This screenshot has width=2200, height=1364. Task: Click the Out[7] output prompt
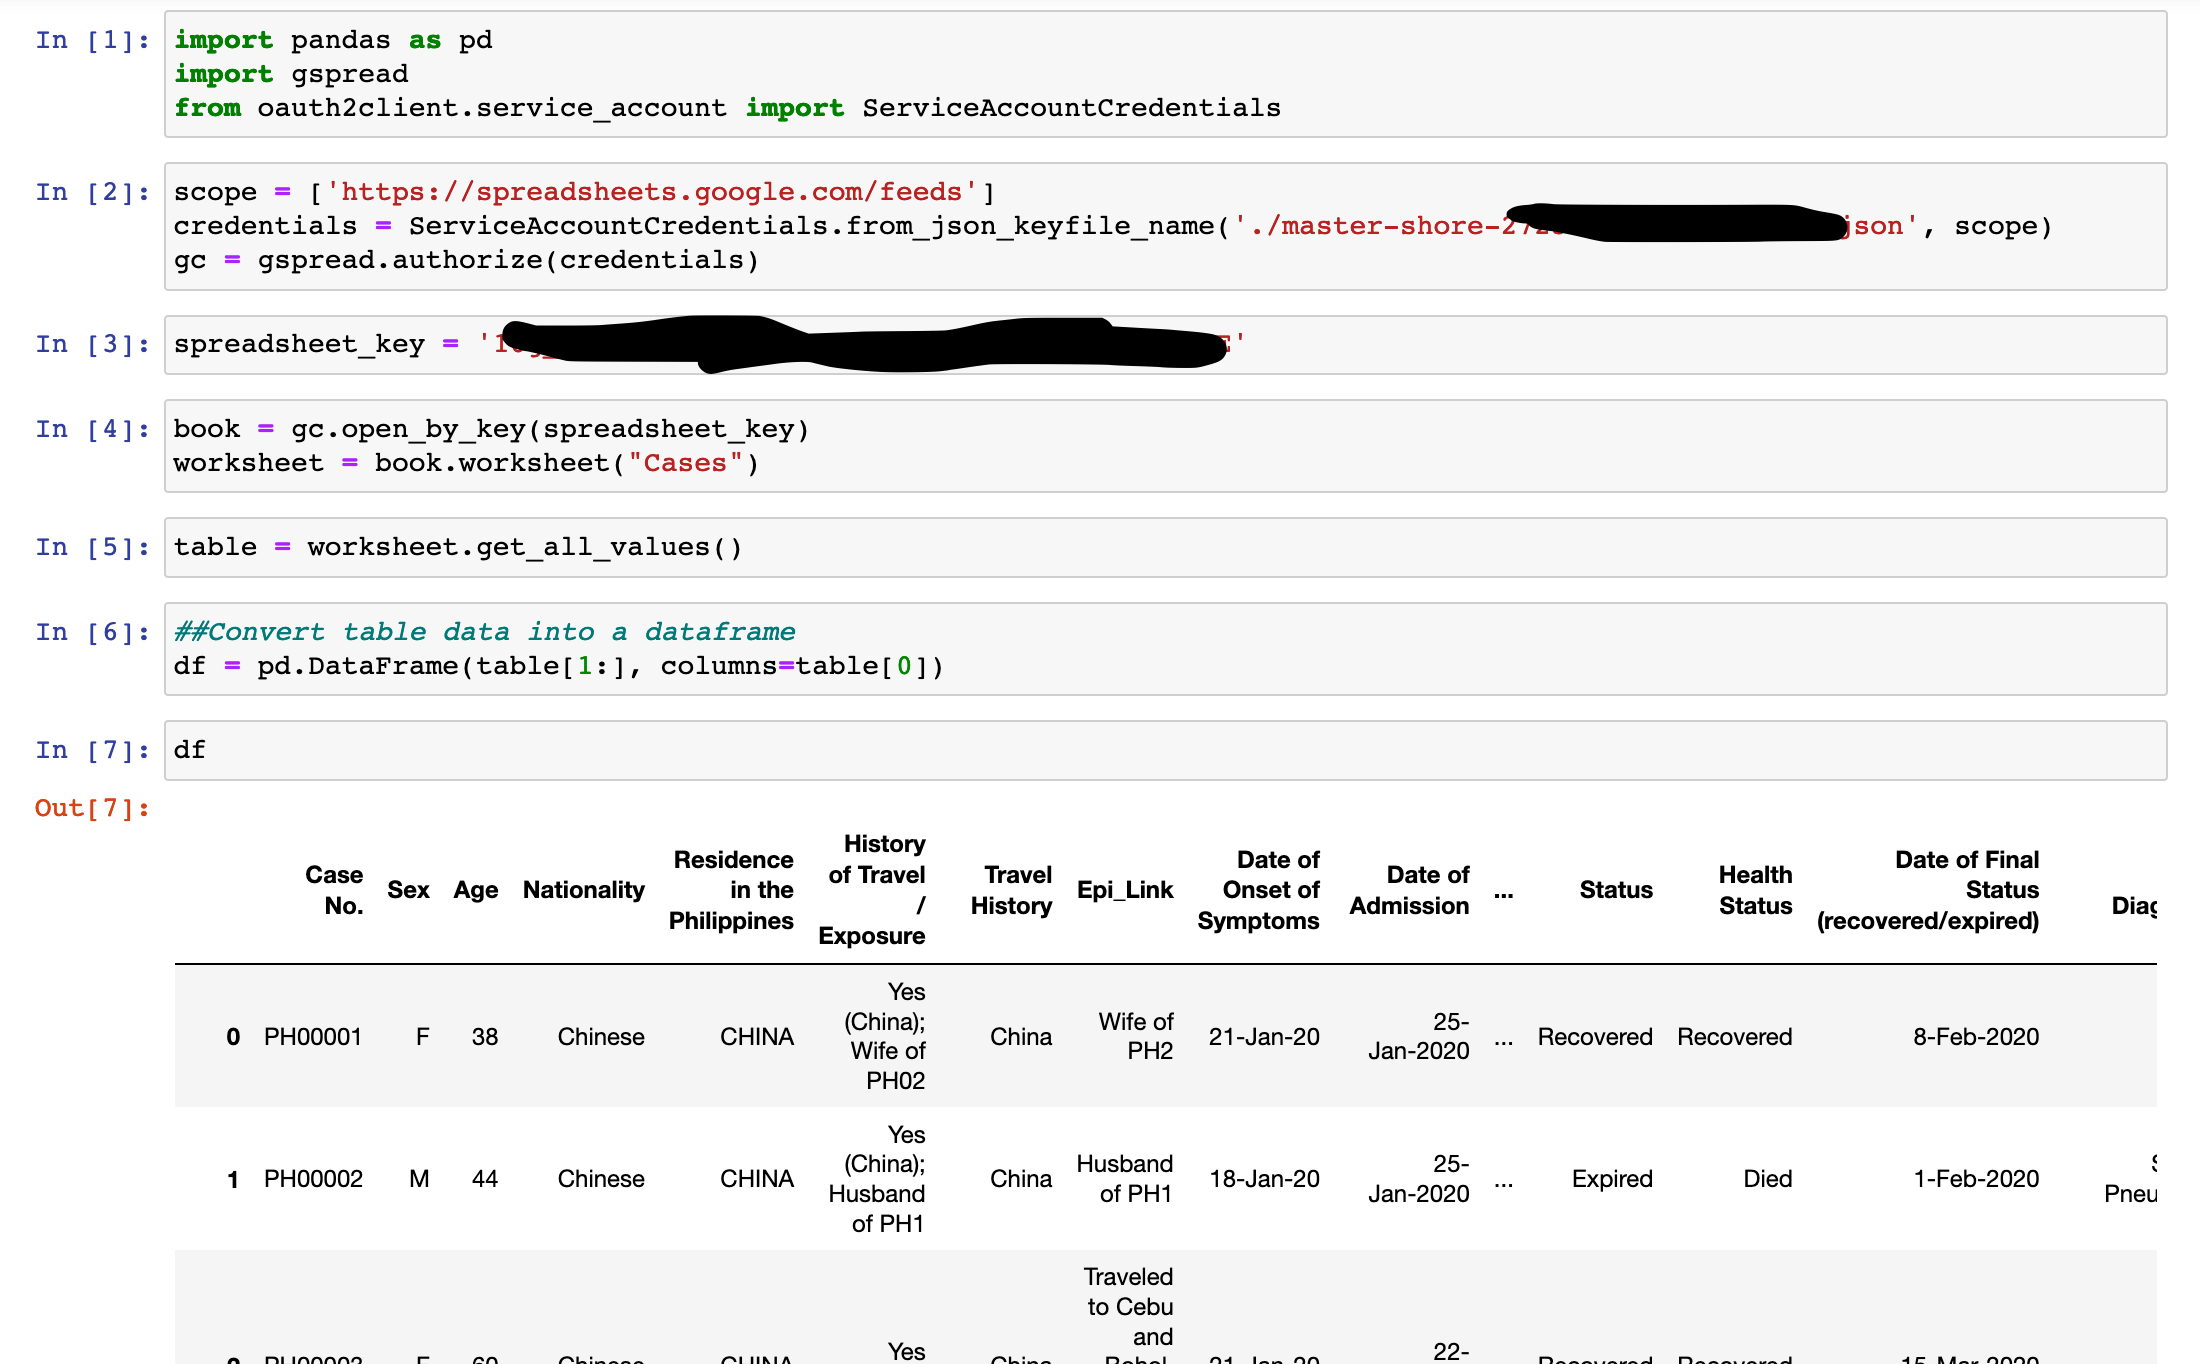(92, 808)
